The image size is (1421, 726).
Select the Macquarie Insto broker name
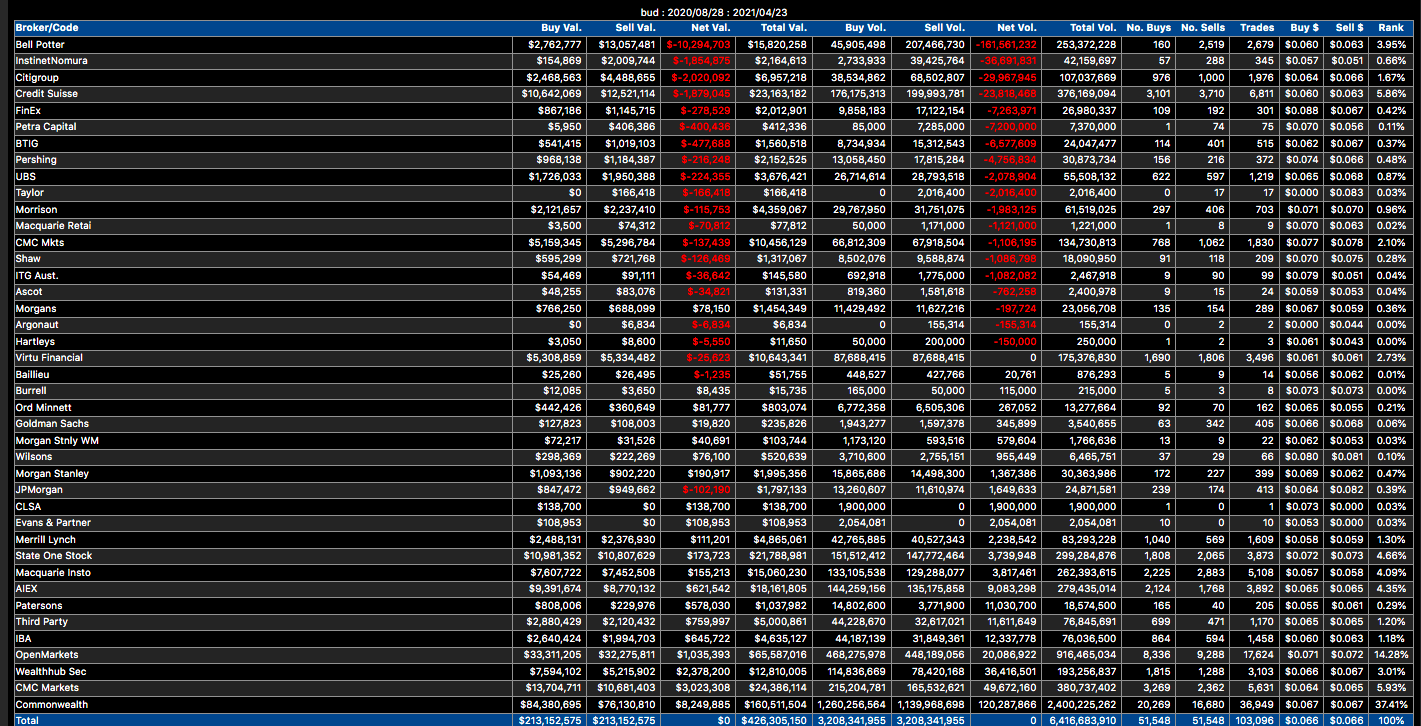52,572
